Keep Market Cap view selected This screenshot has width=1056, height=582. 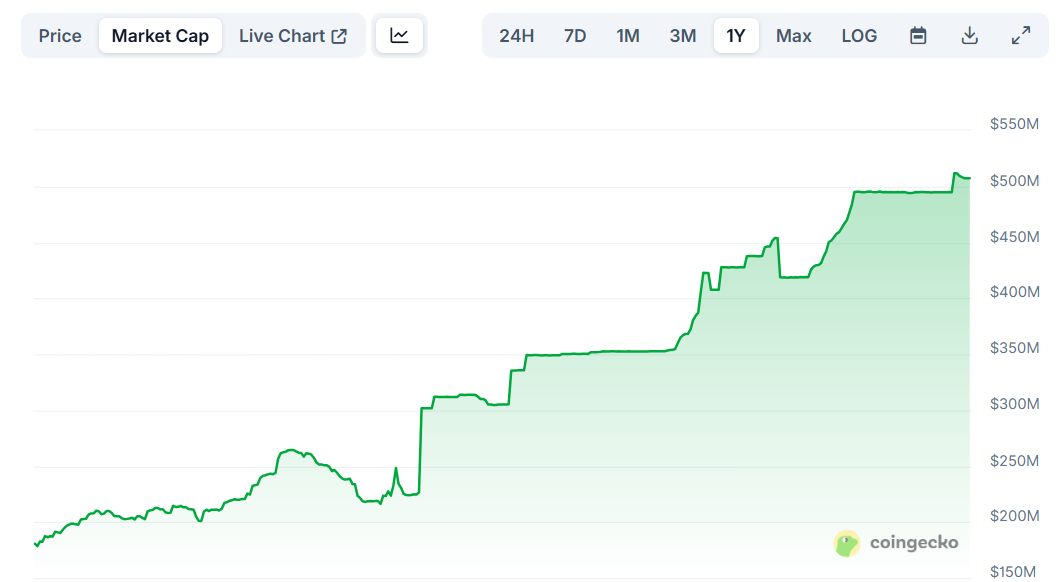click(160, 35)
